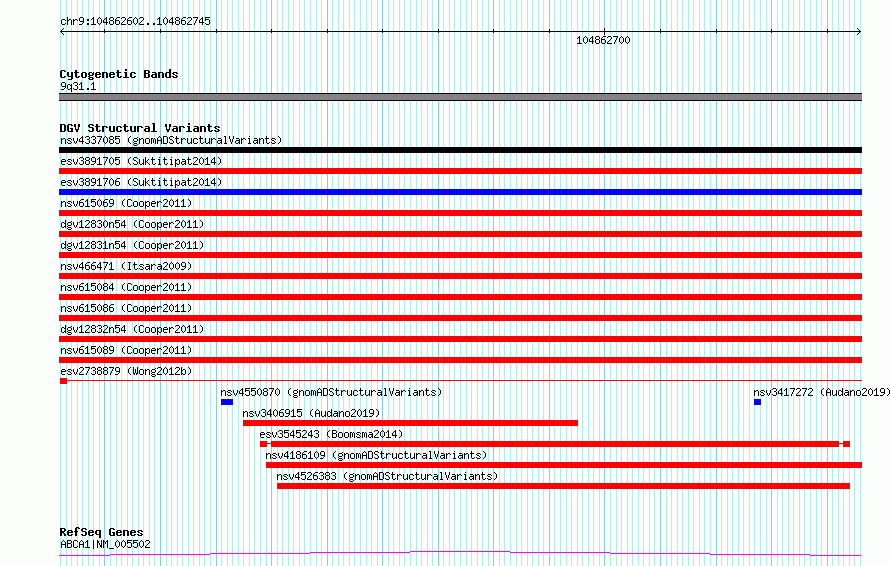Screen dimensions: 890x566
Task: Click the esv2738879 Wong2012b label
Action: tap(126, 371)
